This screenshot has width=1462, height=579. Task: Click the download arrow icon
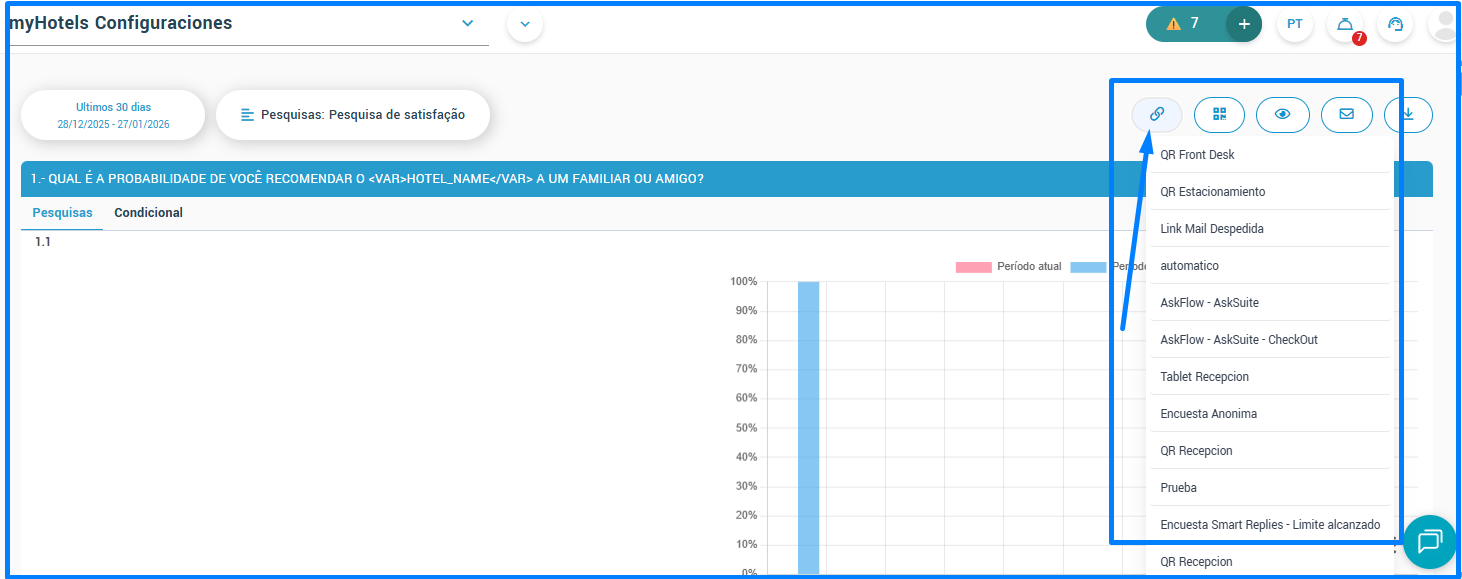click(x=1408, y=114)
